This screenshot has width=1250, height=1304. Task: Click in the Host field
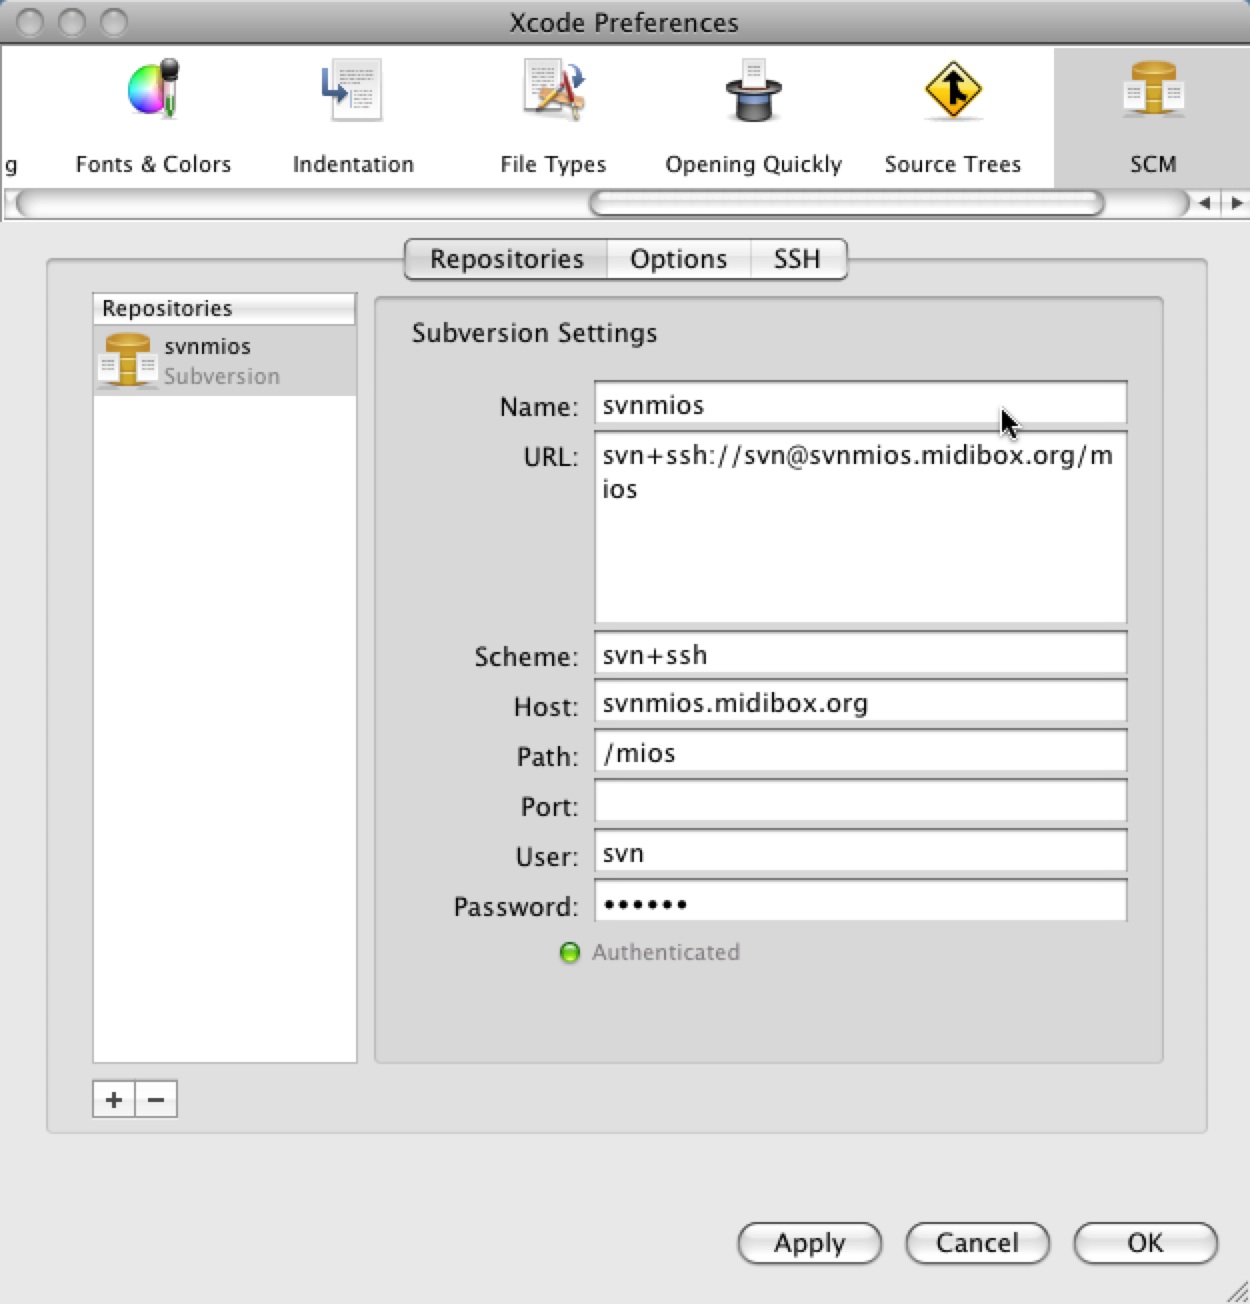click(860, 703)
